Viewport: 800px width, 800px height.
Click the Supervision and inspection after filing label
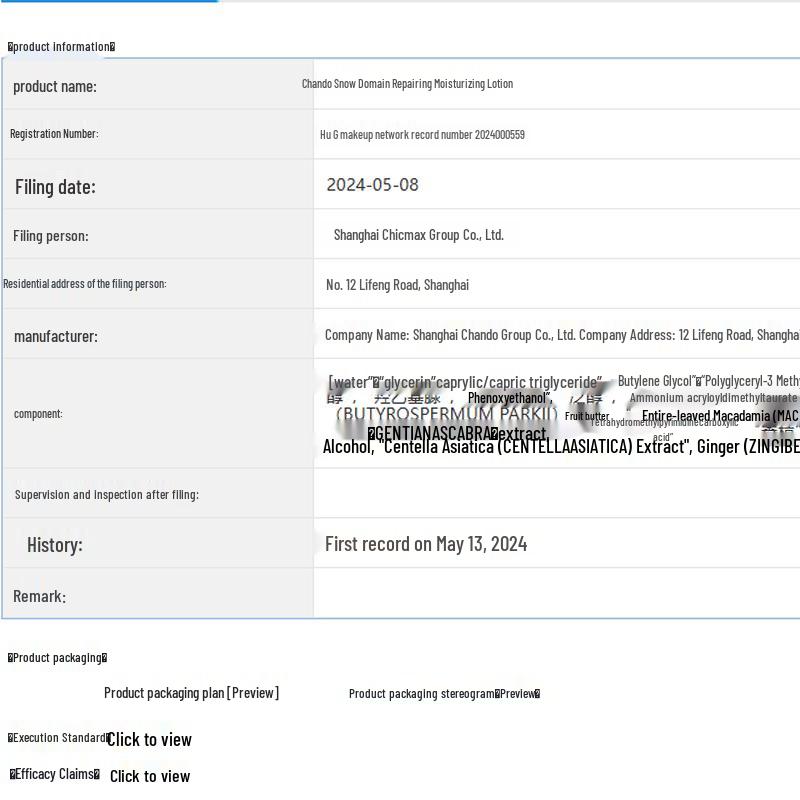(x=107, y=495)
